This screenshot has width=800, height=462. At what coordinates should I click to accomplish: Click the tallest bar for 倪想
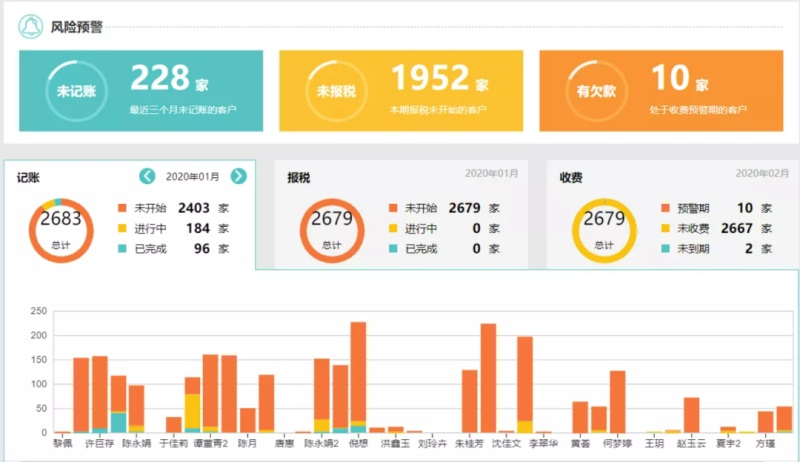tap(359, 377)
